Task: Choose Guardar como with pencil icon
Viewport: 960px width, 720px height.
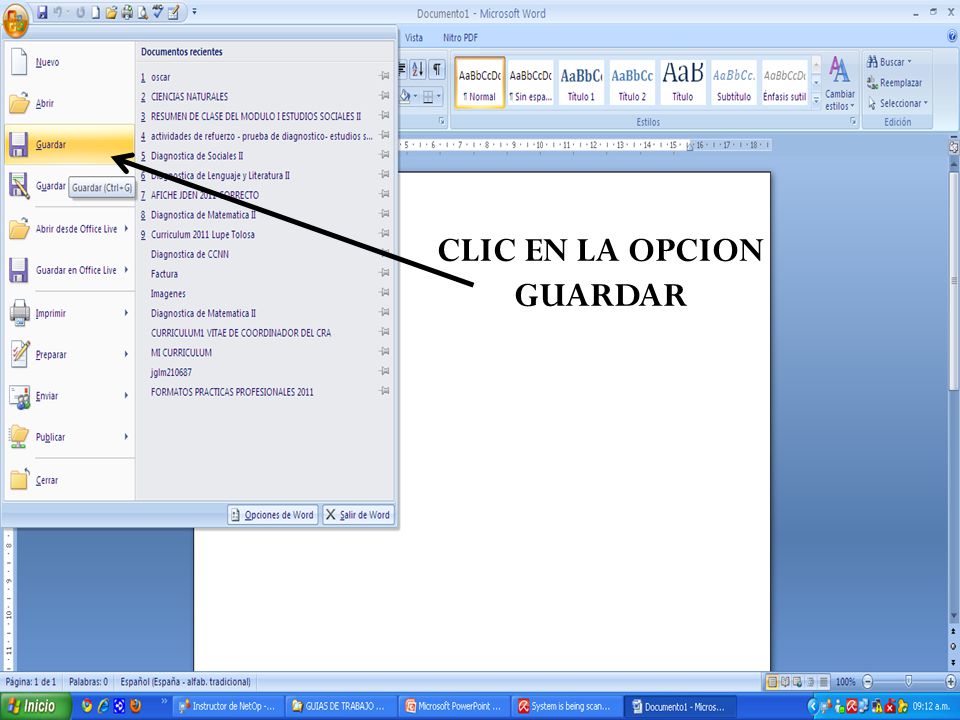Action: click(x=37, y=186)
